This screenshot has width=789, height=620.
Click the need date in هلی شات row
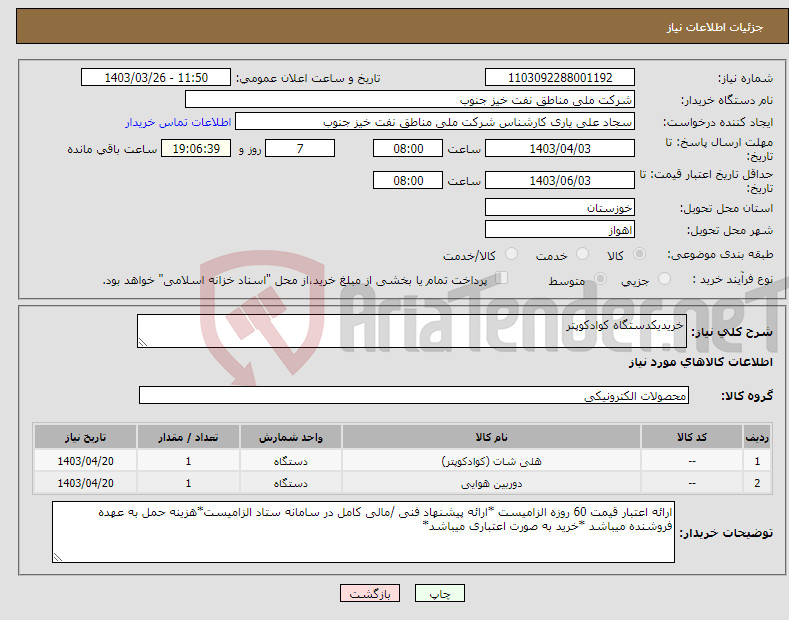[86, 461]
